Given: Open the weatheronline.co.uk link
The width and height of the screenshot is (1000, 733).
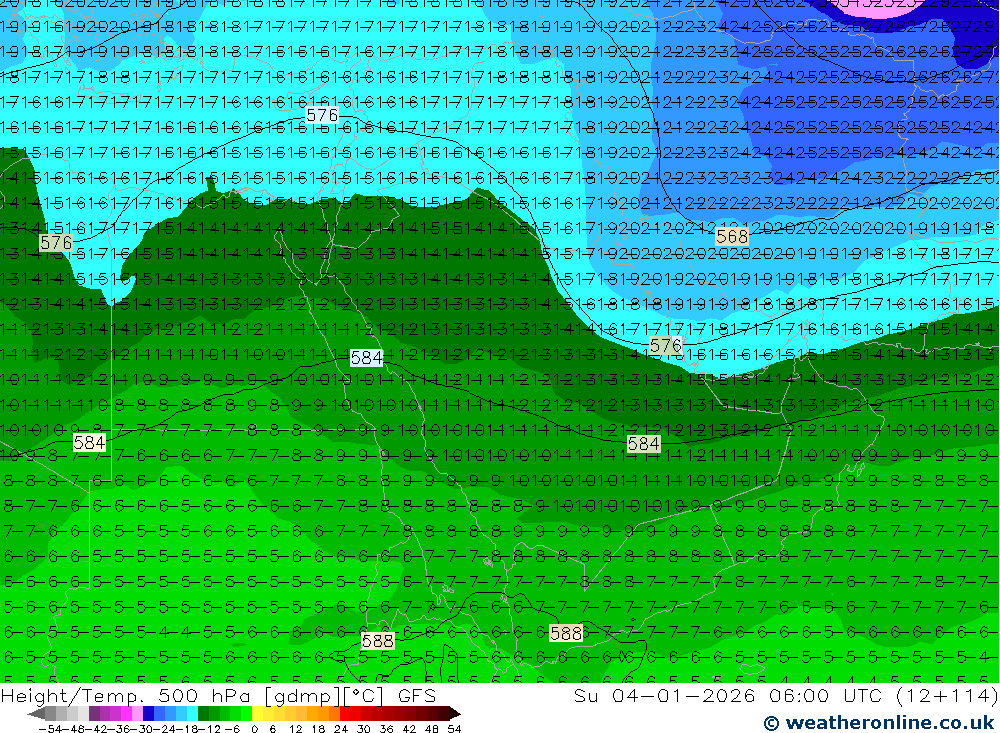Looking at the screenshot, I should click(879, 722).
